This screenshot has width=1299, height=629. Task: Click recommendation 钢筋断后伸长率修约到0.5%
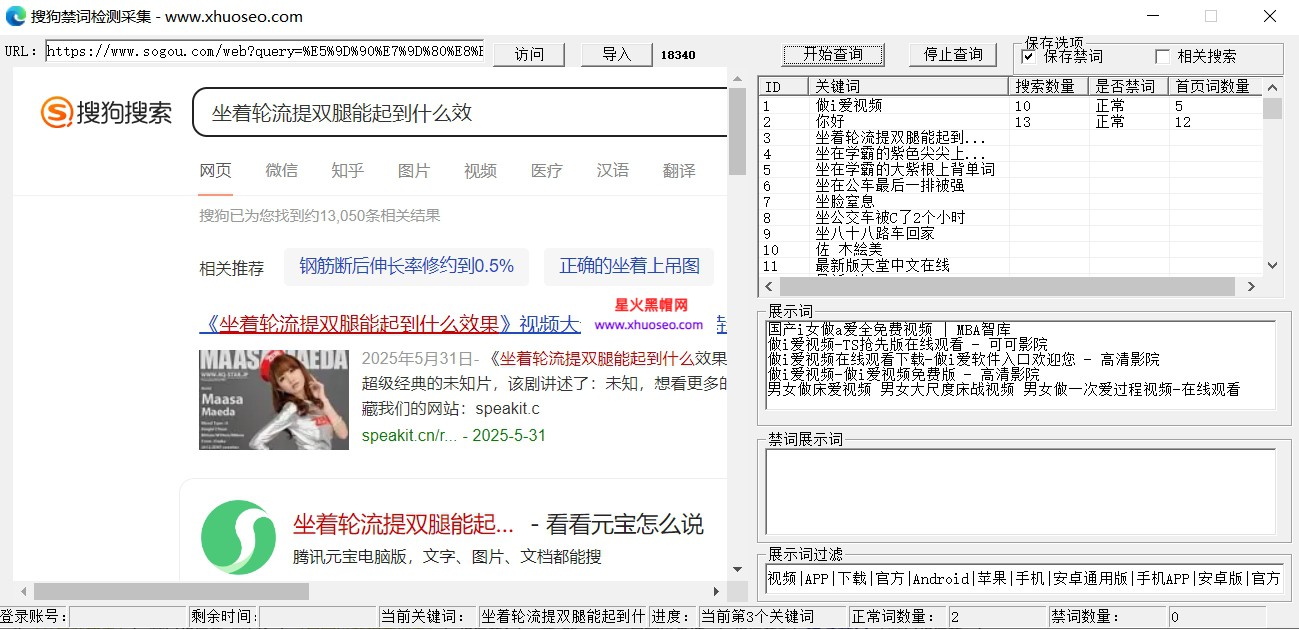tap(406, 266)
